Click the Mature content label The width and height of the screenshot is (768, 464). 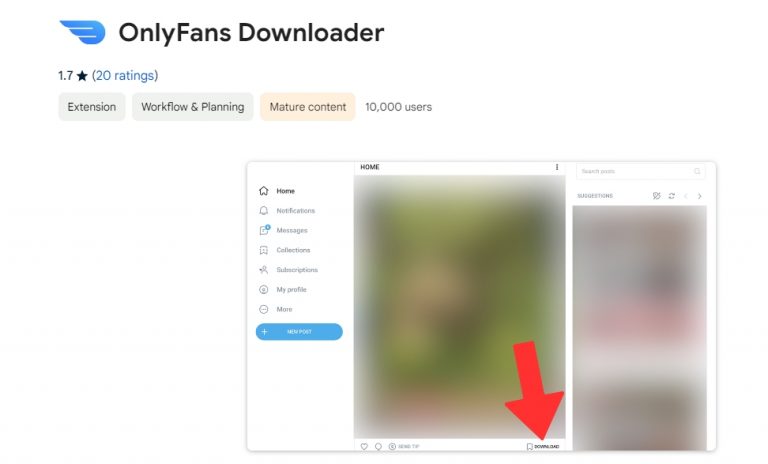(x=308, y=107)
